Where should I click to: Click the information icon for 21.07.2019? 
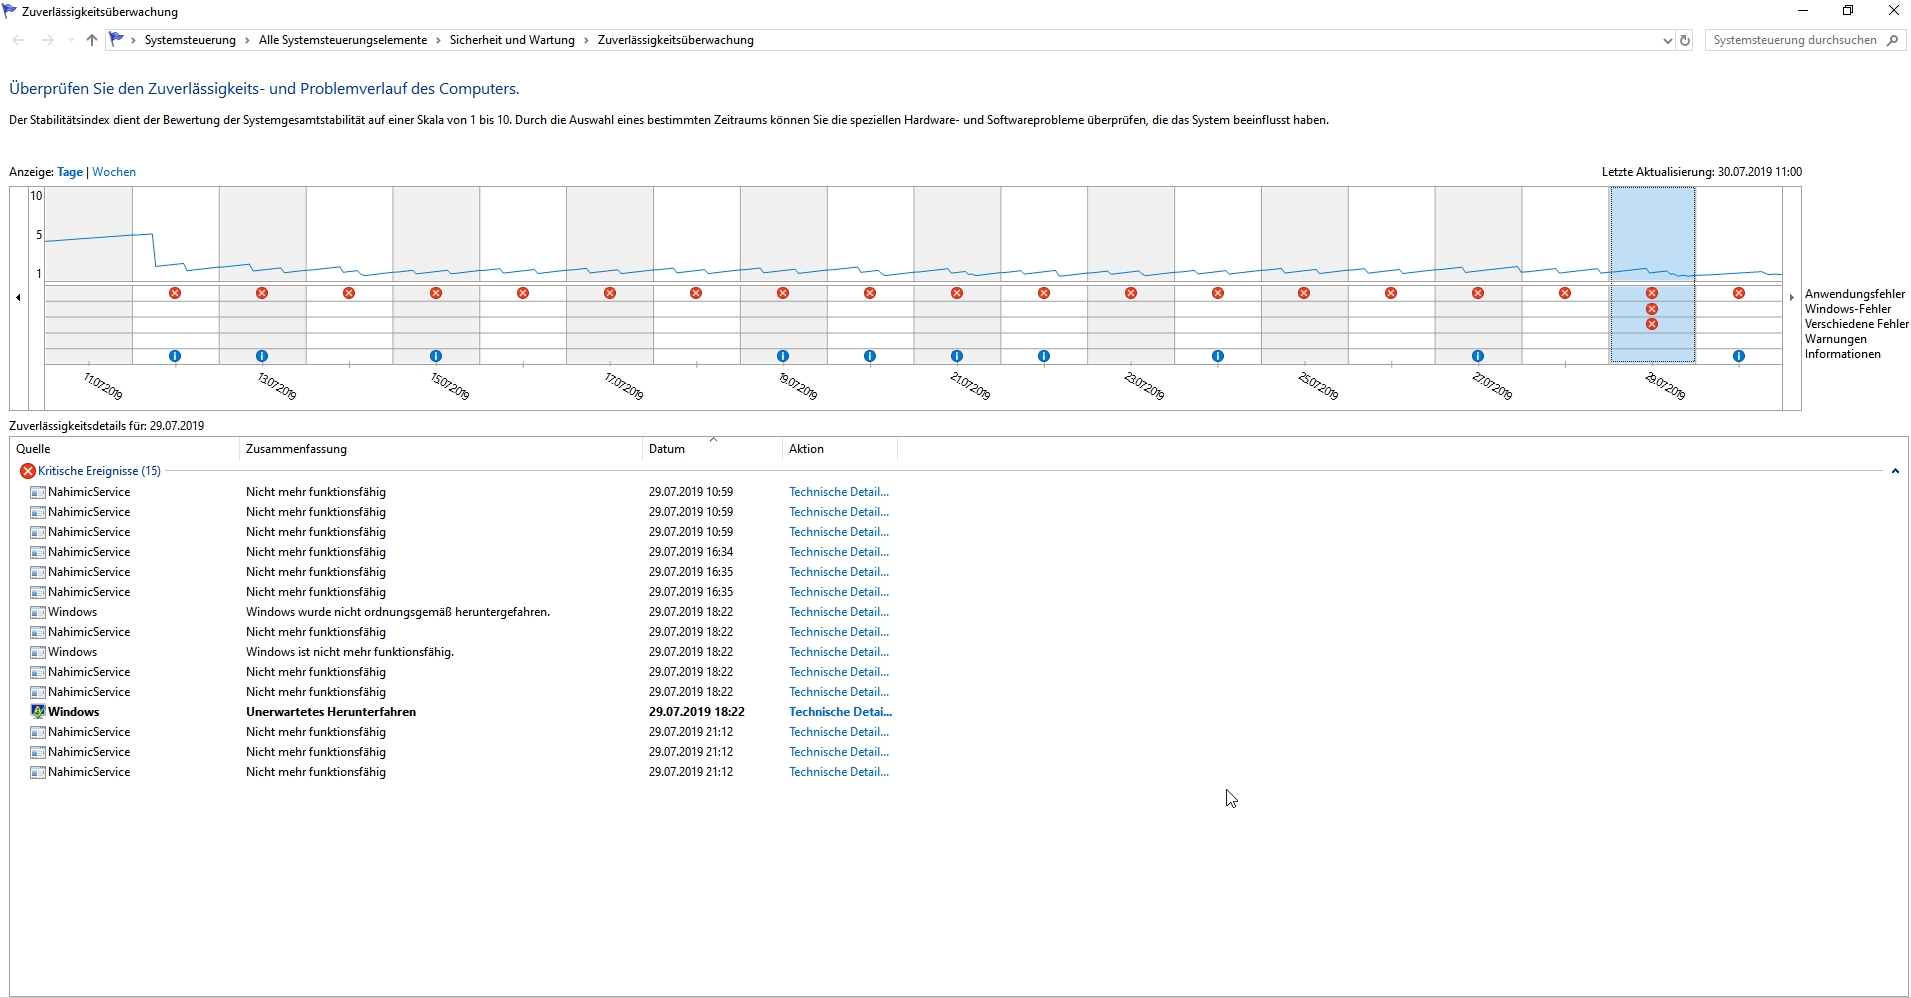coord(957,356)
